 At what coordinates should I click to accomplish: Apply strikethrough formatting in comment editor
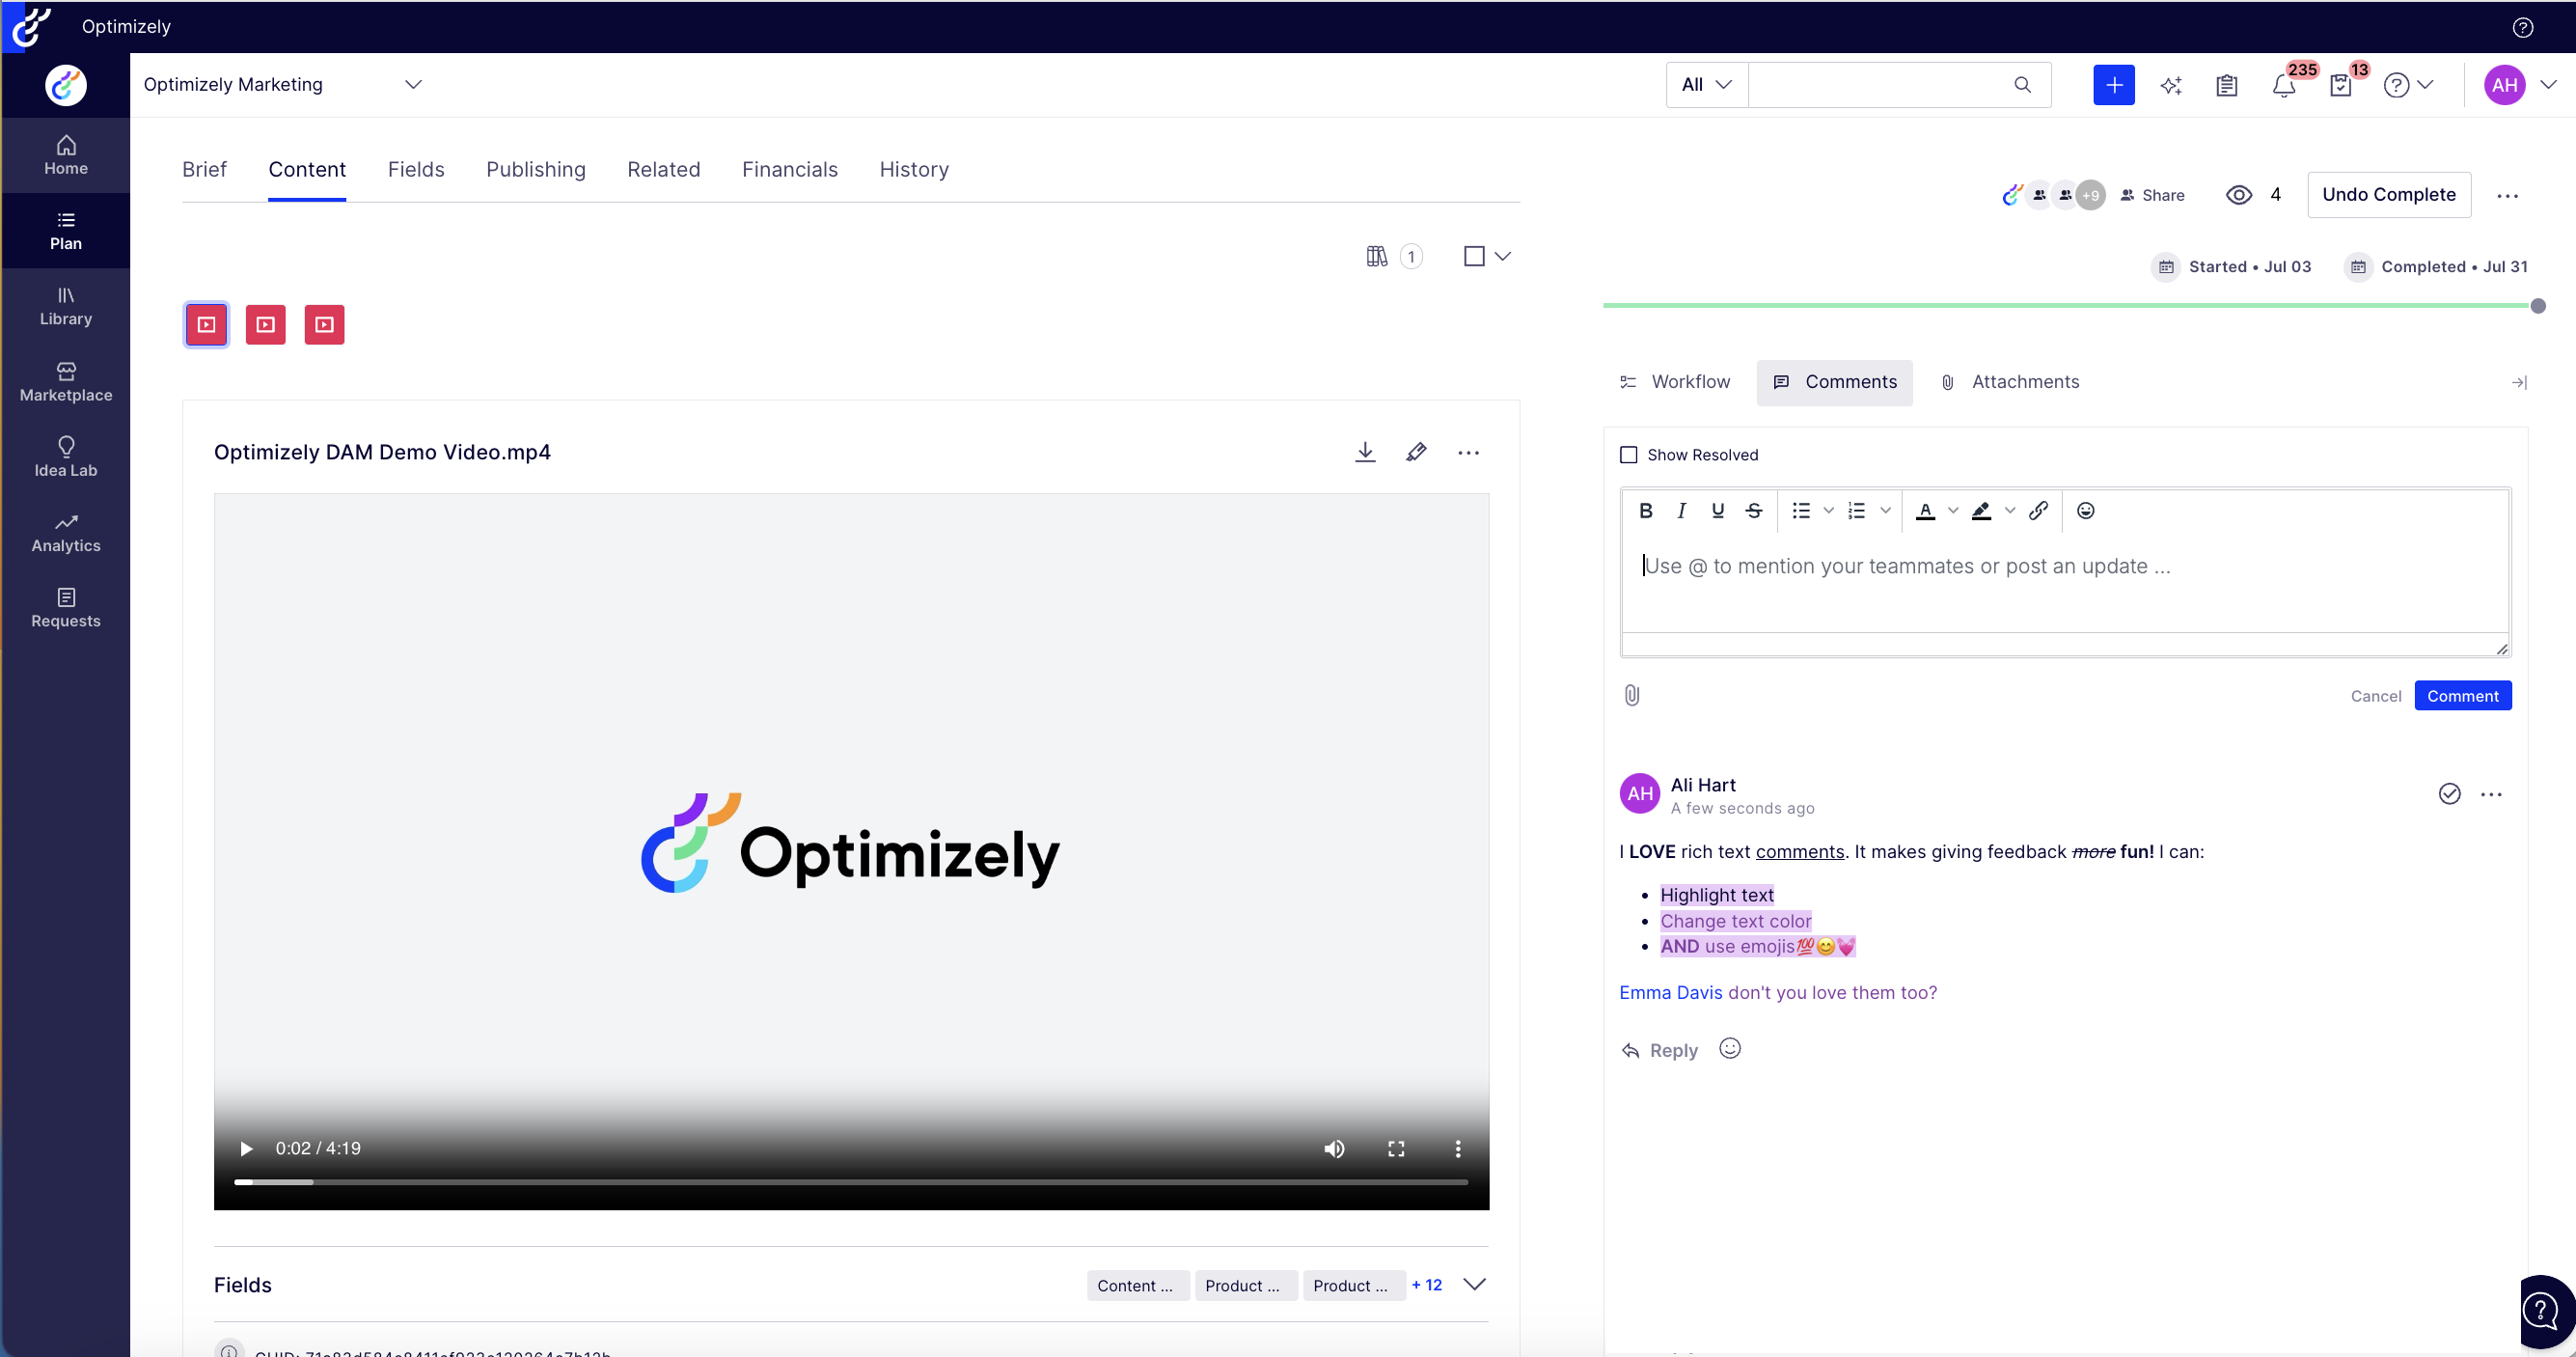1753,511
